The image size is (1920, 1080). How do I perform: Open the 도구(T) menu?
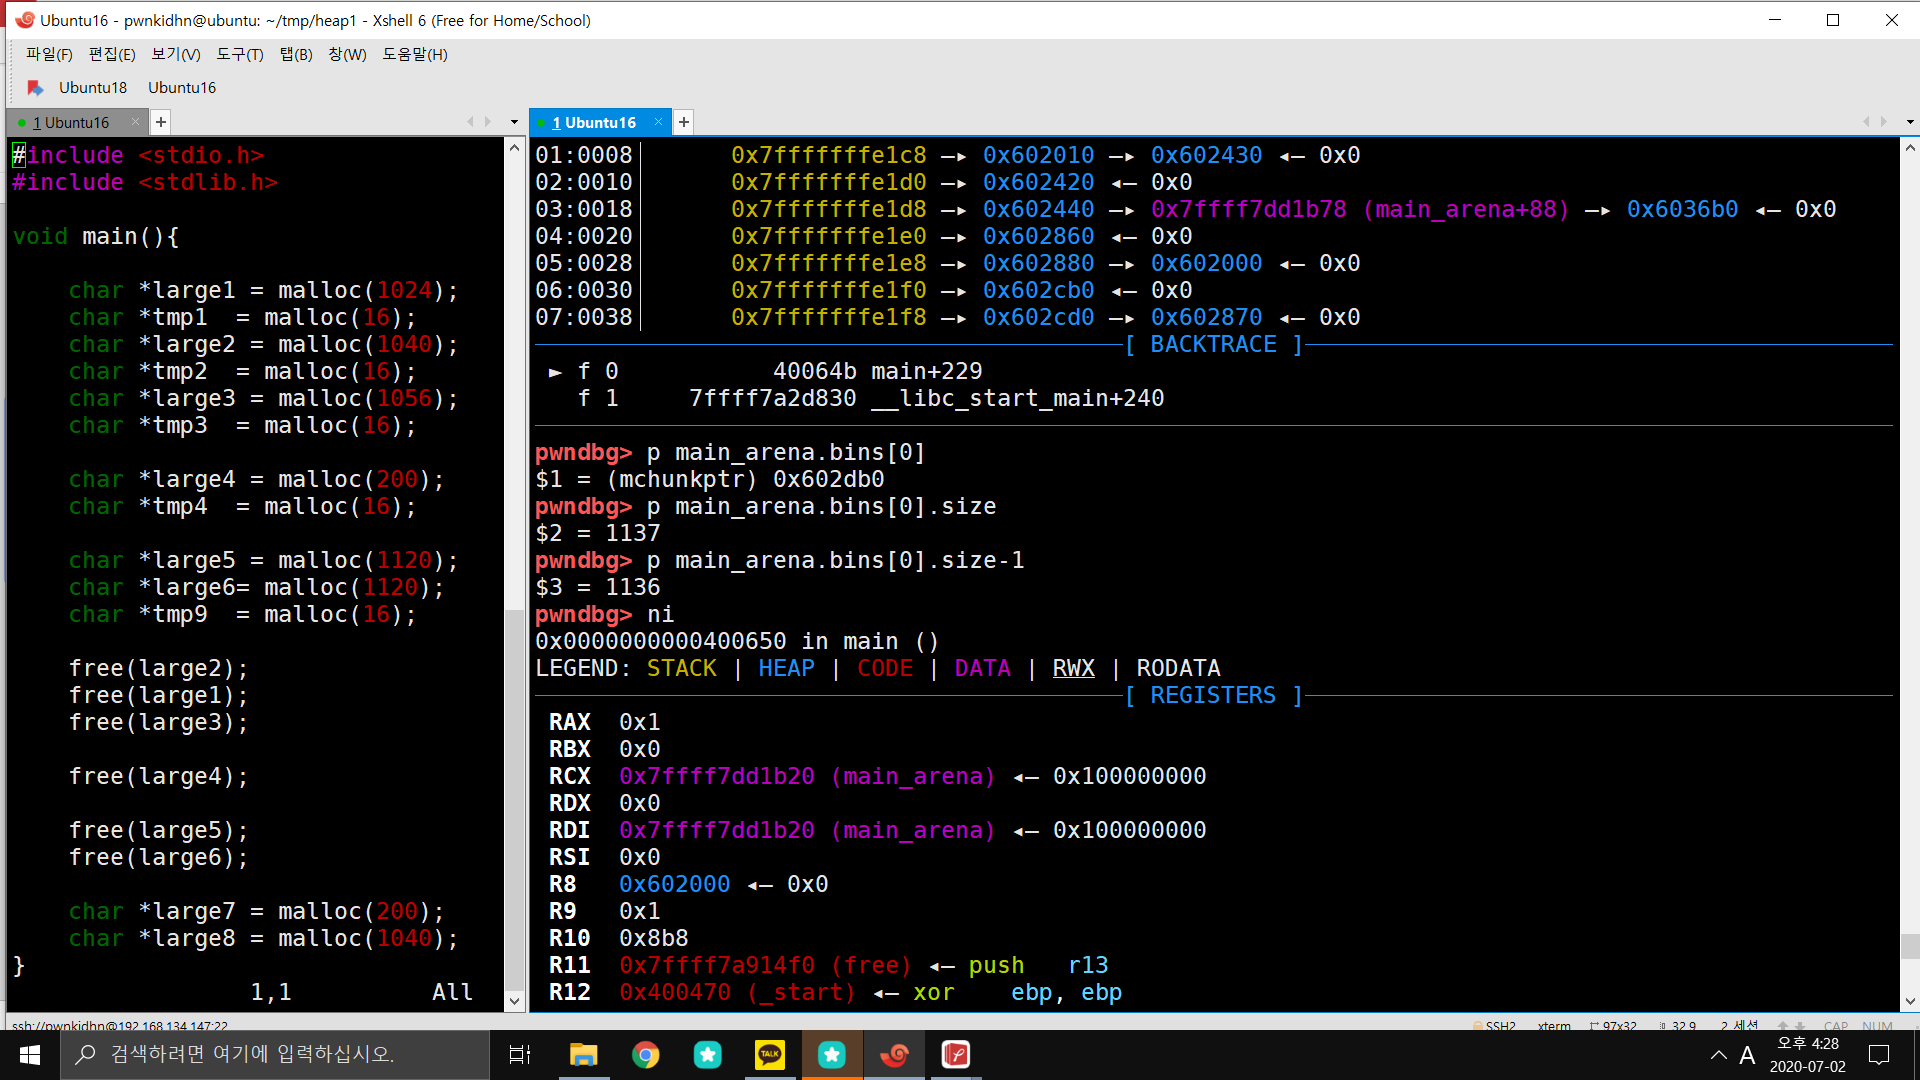[240, 54]
